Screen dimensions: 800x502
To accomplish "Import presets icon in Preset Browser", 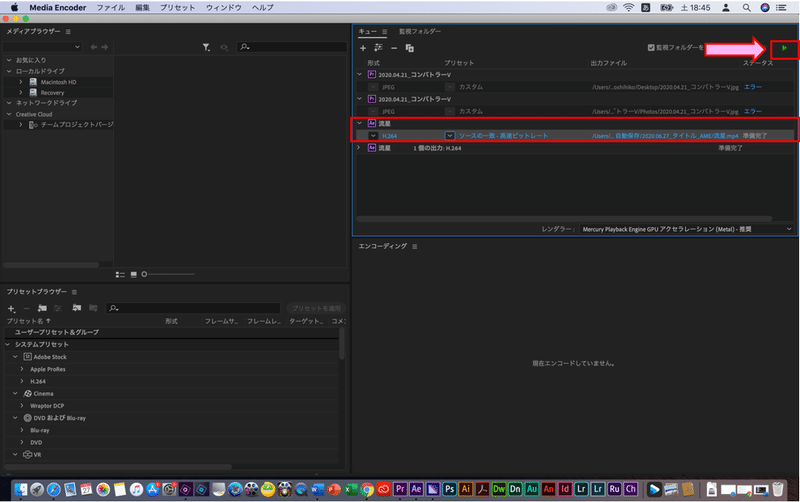I will pyautogui.click(x=77, y=308).
